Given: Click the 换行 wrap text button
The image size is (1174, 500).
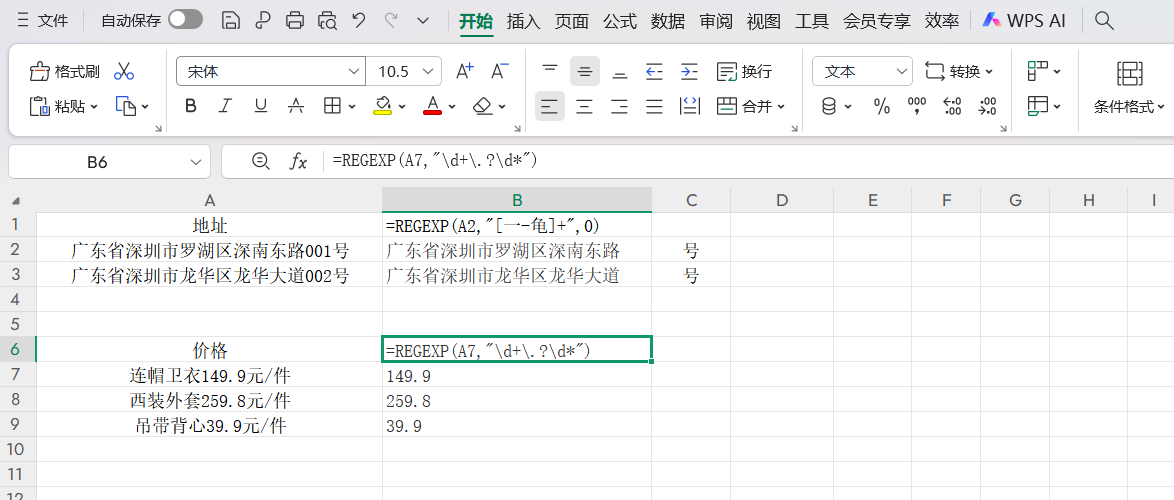Looking at the screenshot, I should (745, 72).
